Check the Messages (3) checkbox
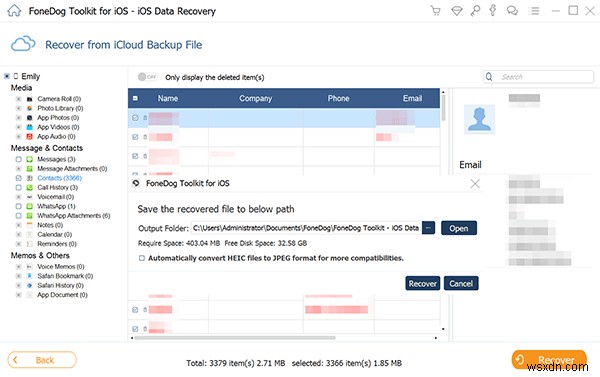Viewport: 600px width, 377px height. [18, 159]
